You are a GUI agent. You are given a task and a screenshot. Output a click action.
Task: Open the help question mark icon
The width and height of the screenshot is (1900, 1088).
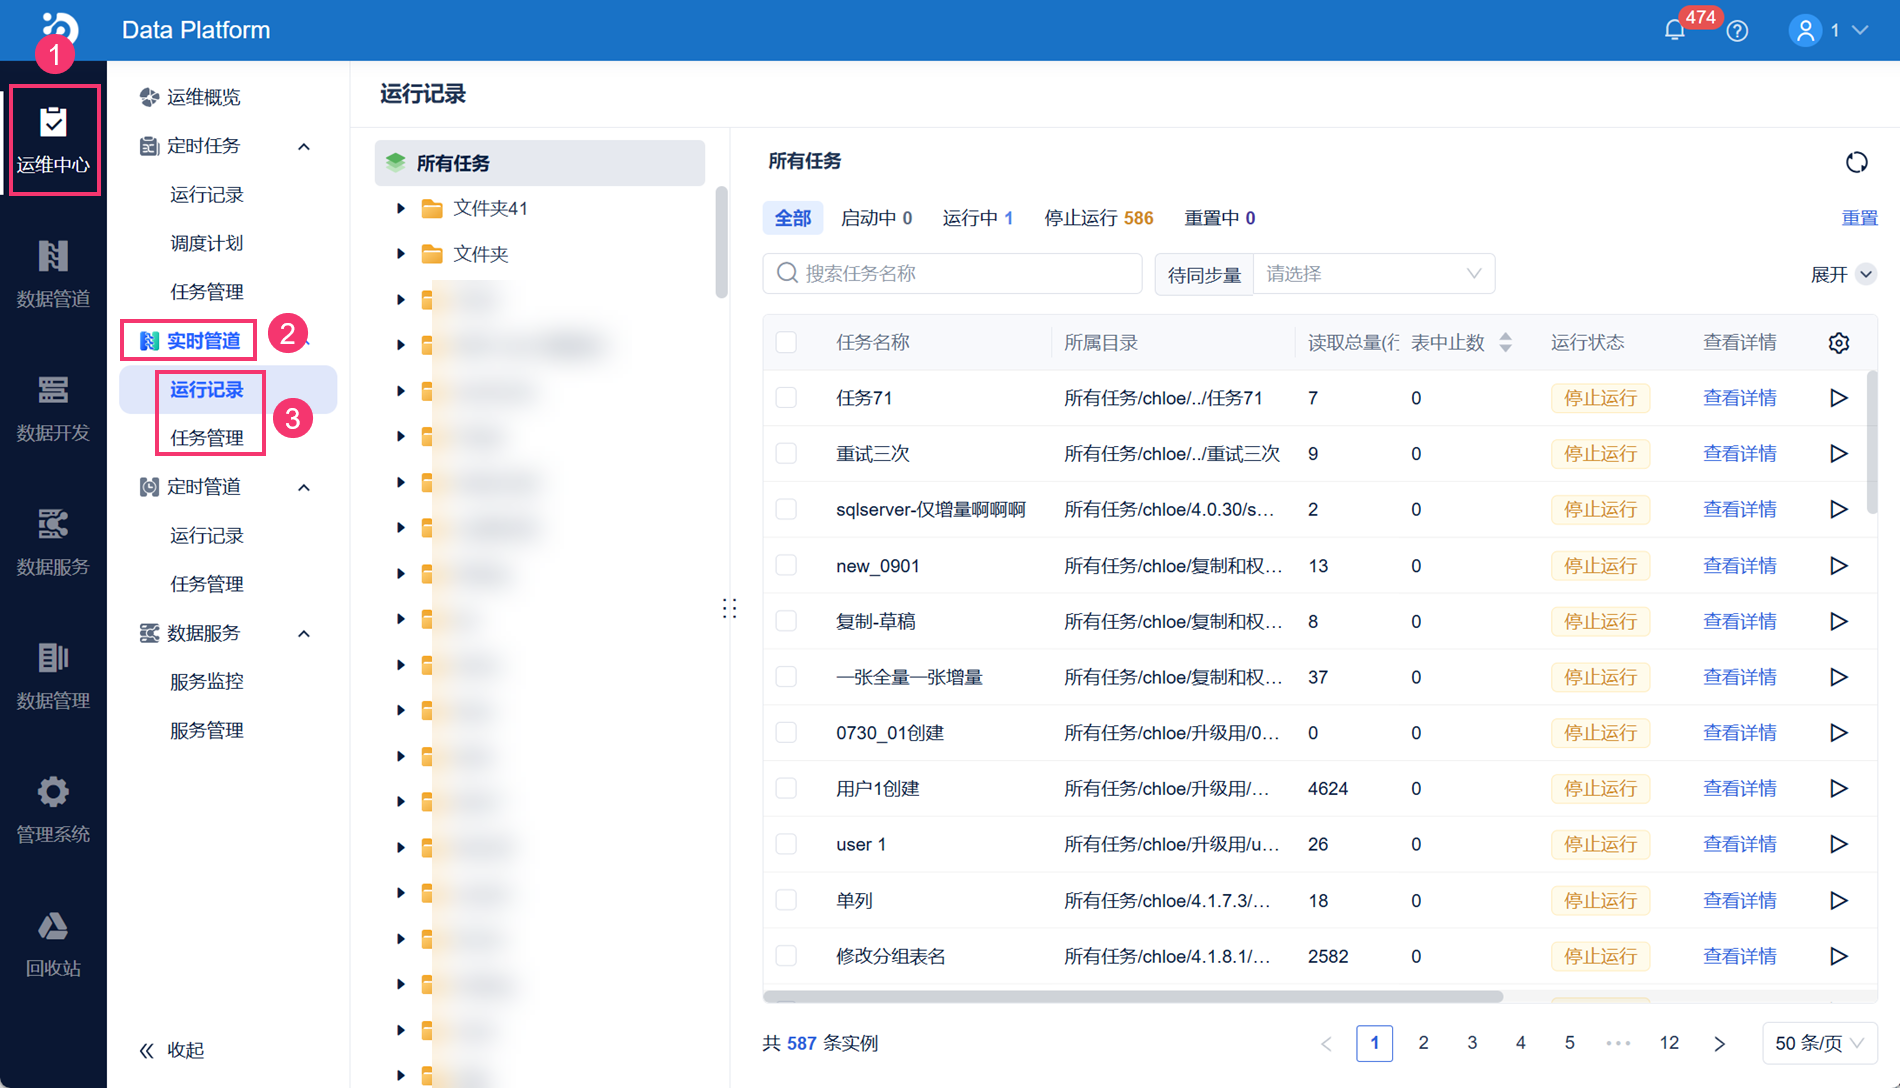click(1738, 31)
